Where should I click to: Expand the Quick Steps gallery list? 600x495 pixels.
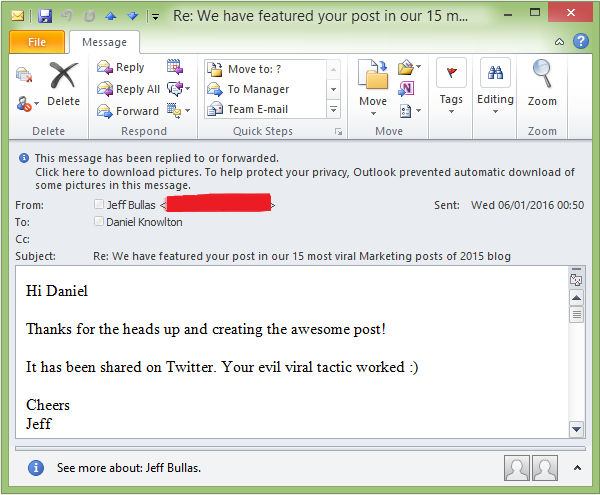pos(334,109)
